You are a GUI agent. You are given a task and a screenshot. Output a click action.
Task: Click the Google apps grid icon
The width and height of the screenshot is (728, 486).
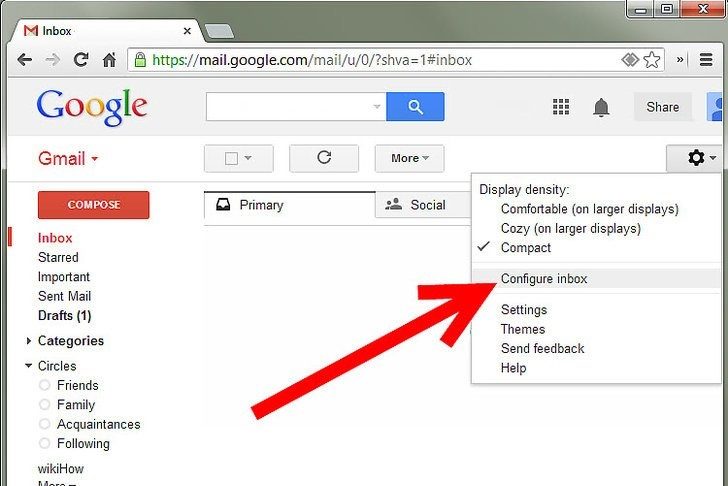[561, 107]
